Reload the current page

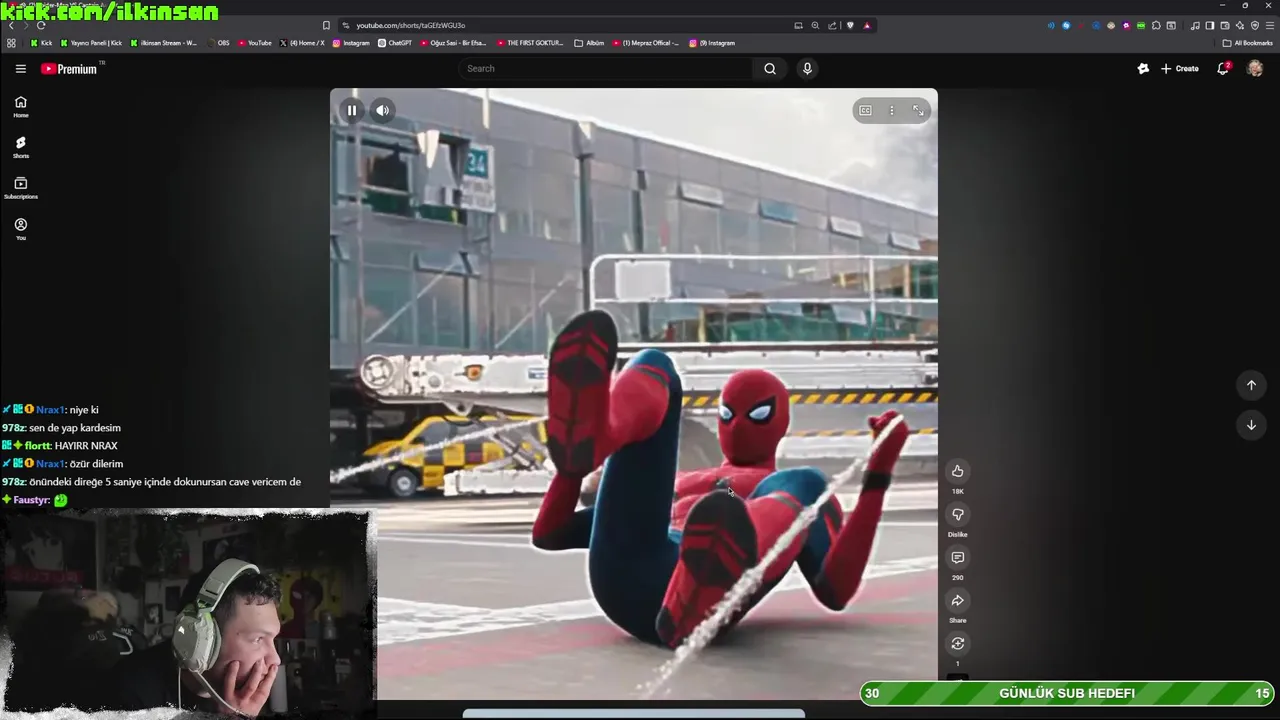click(40, 25)
